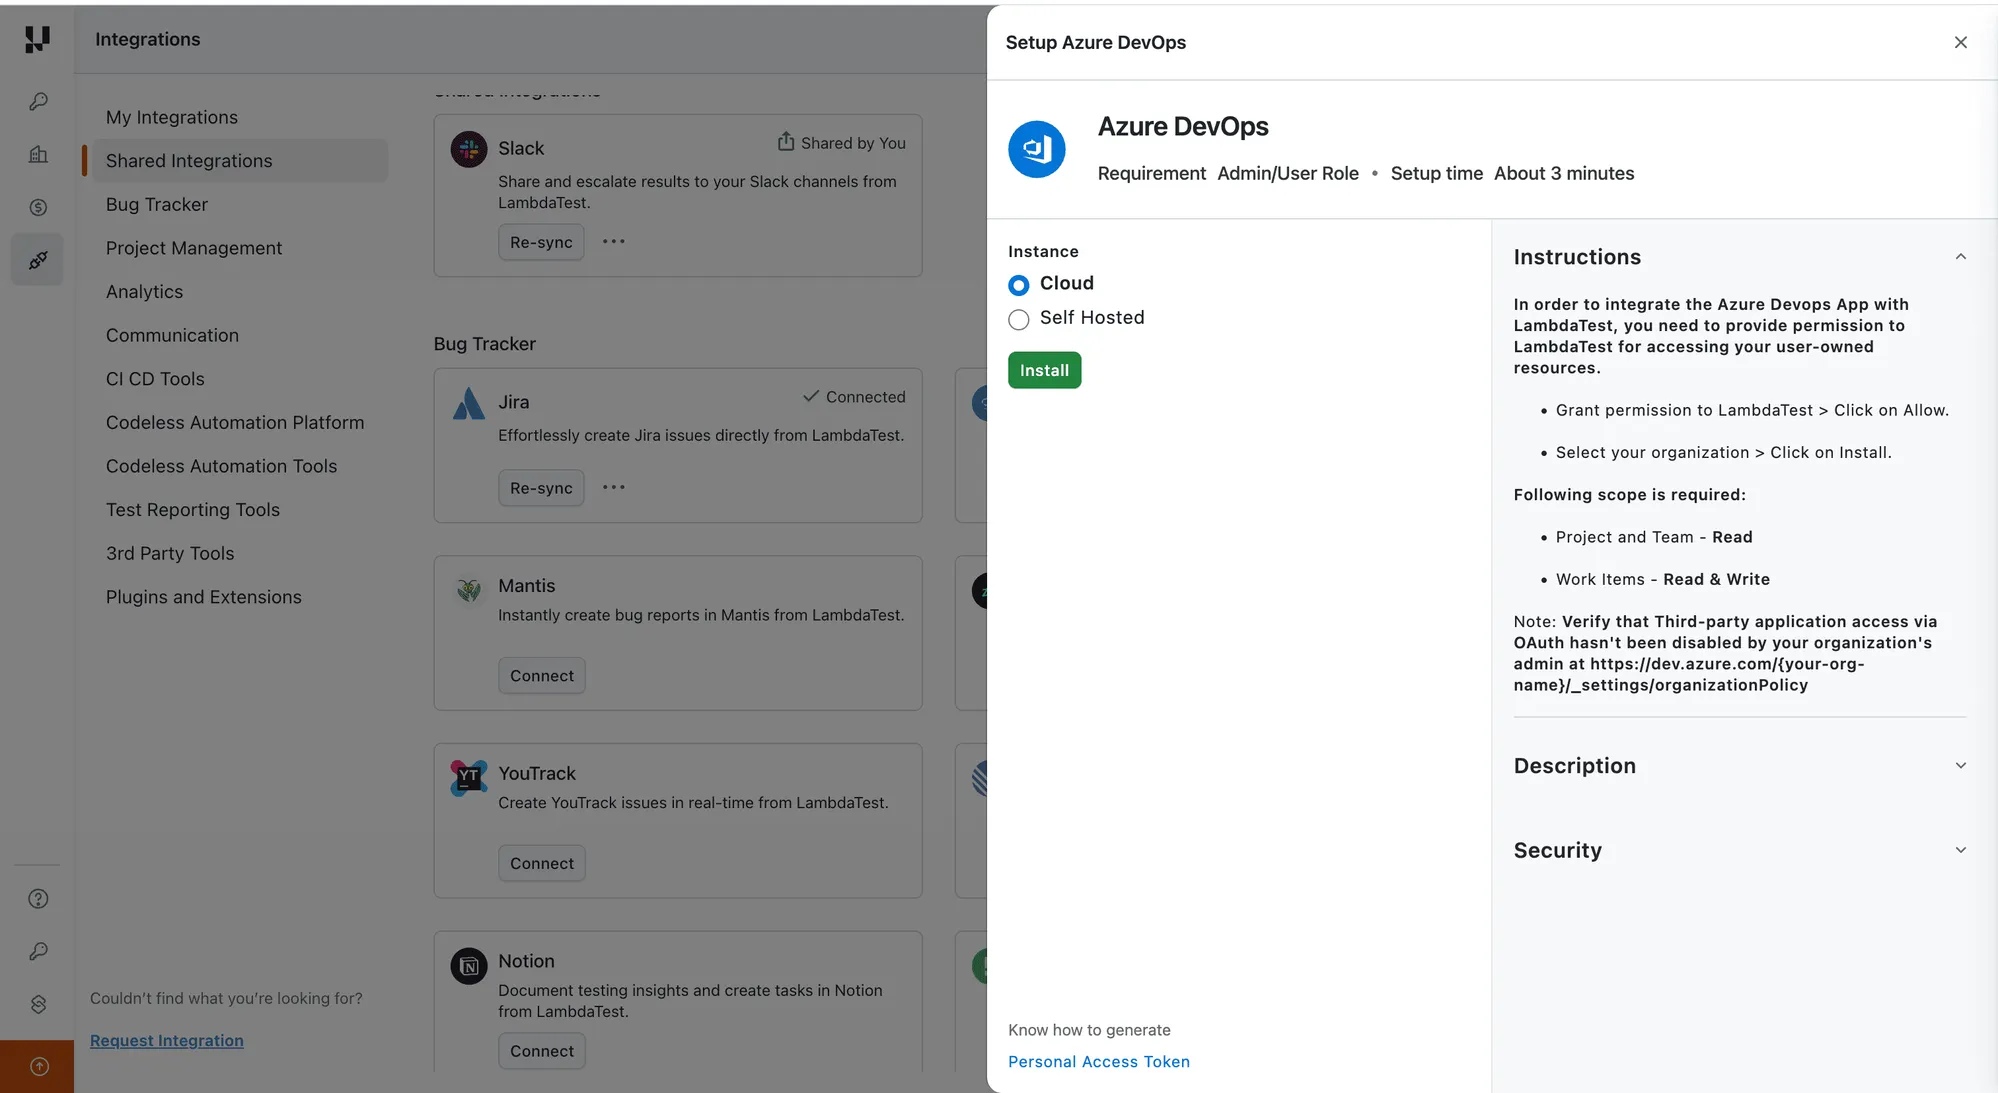This screenshot has width=1998, height=1093.
Task: Open the hexagon settings icon in sidebar
Action: [x=38, y=1004]
